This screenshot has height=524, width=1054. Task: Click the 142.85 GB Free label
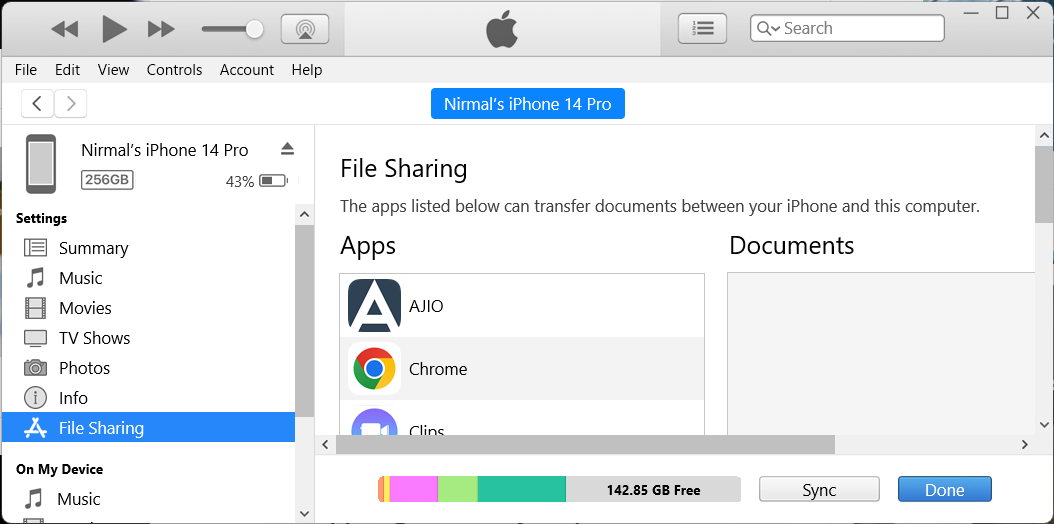click(x=653, y=490)
